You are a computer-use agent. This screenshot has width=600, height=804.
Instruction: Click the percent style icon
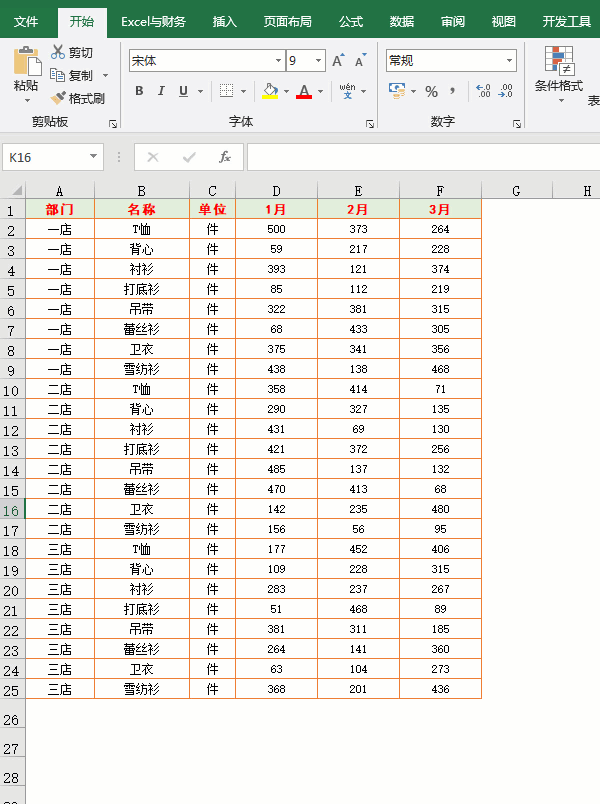coord(431,92)
